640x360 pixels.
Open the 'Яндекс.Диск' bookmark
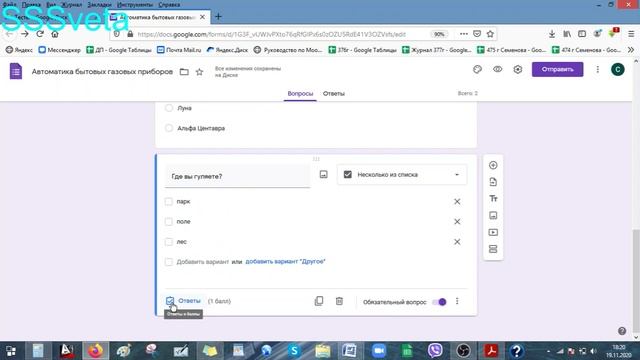point(227,50)
